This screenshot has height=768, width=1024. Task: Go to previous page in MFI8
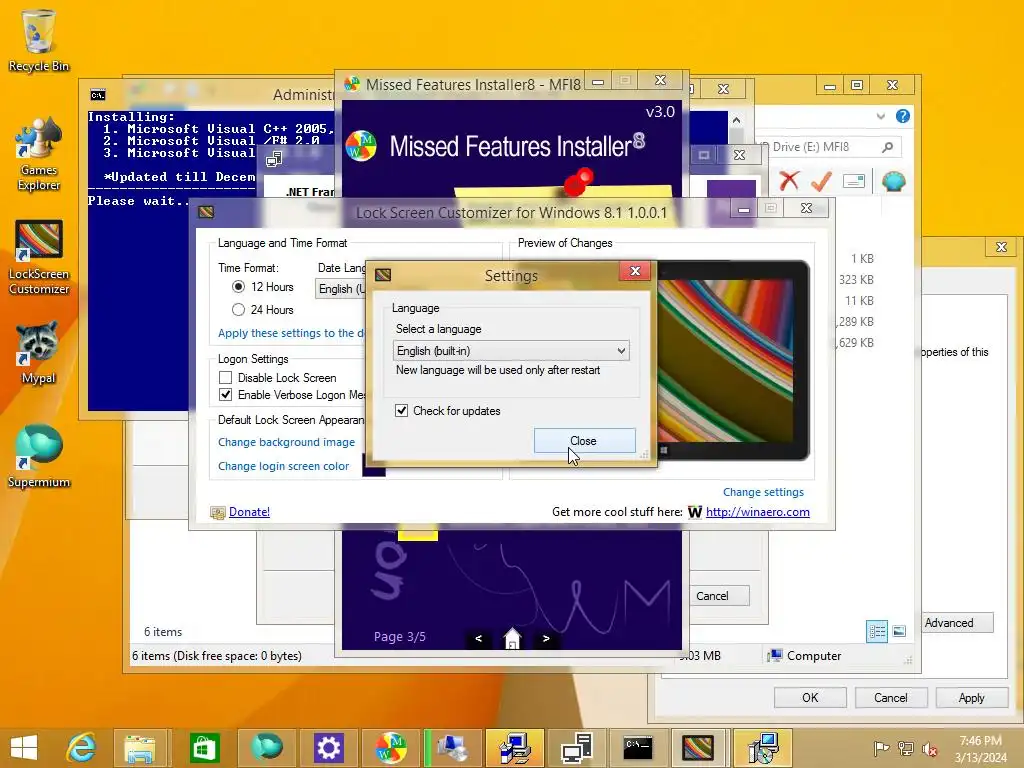479,638
